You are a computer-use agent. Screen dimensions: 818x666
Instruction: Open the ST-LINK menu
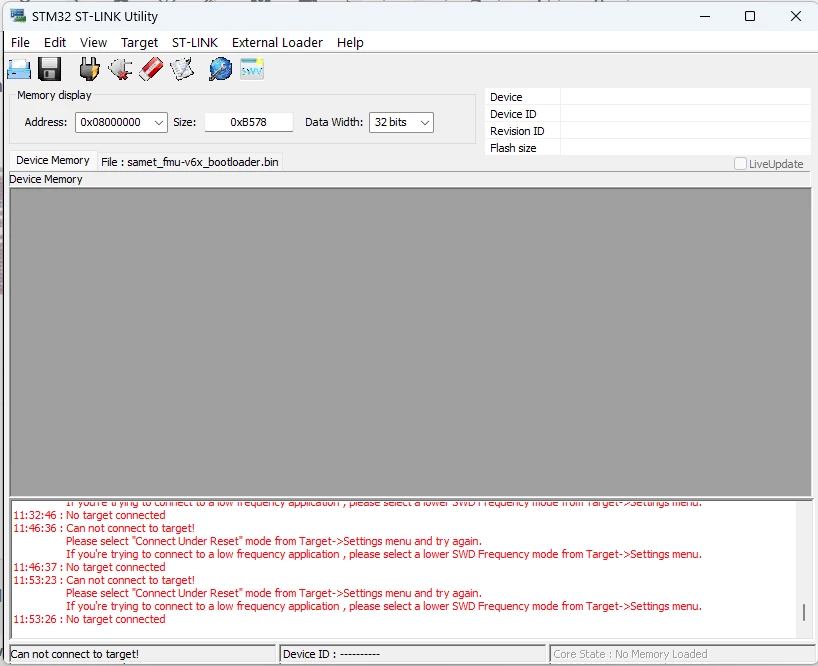195,43
